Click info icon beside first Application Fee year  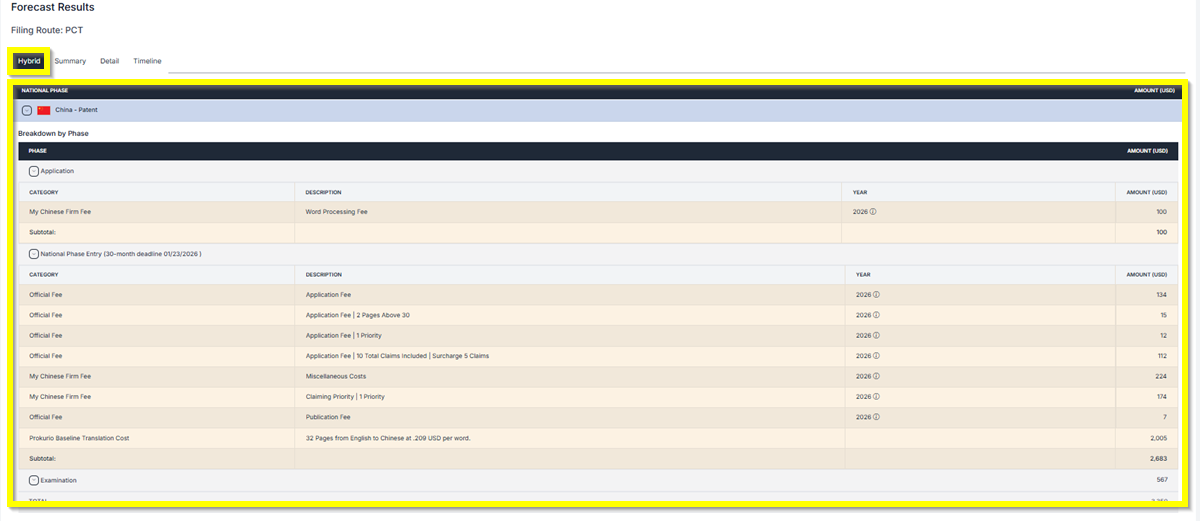tap(874, 295)
